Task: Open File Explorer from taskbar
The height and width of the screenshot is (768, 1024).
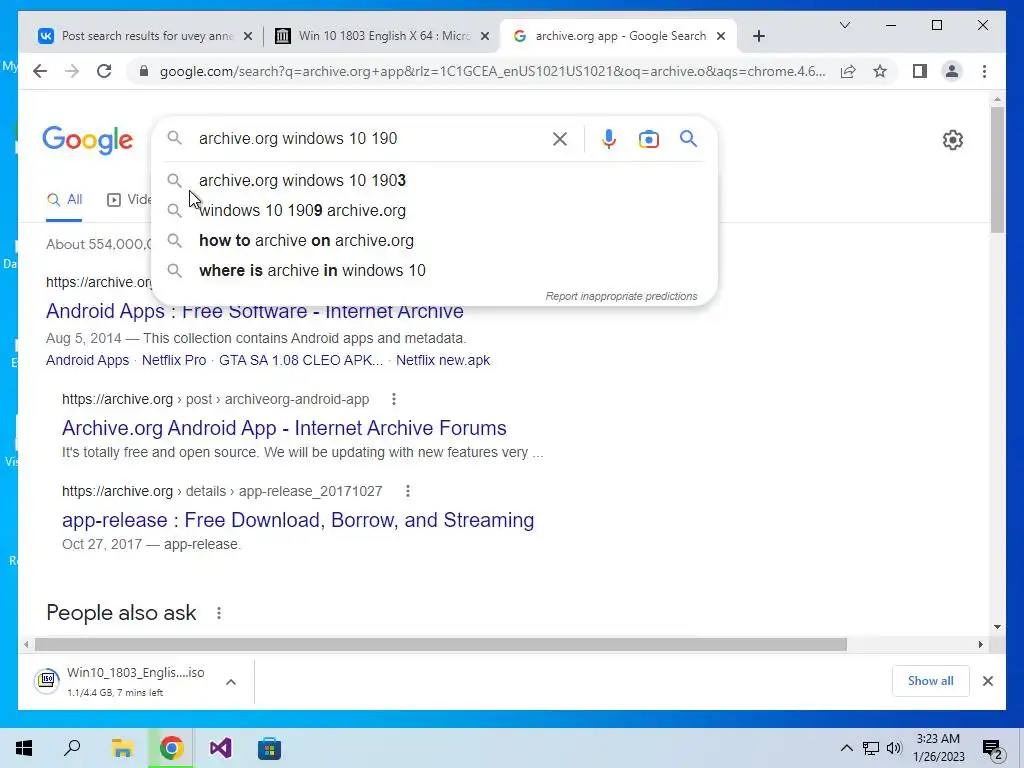Action: coord(121,748)
